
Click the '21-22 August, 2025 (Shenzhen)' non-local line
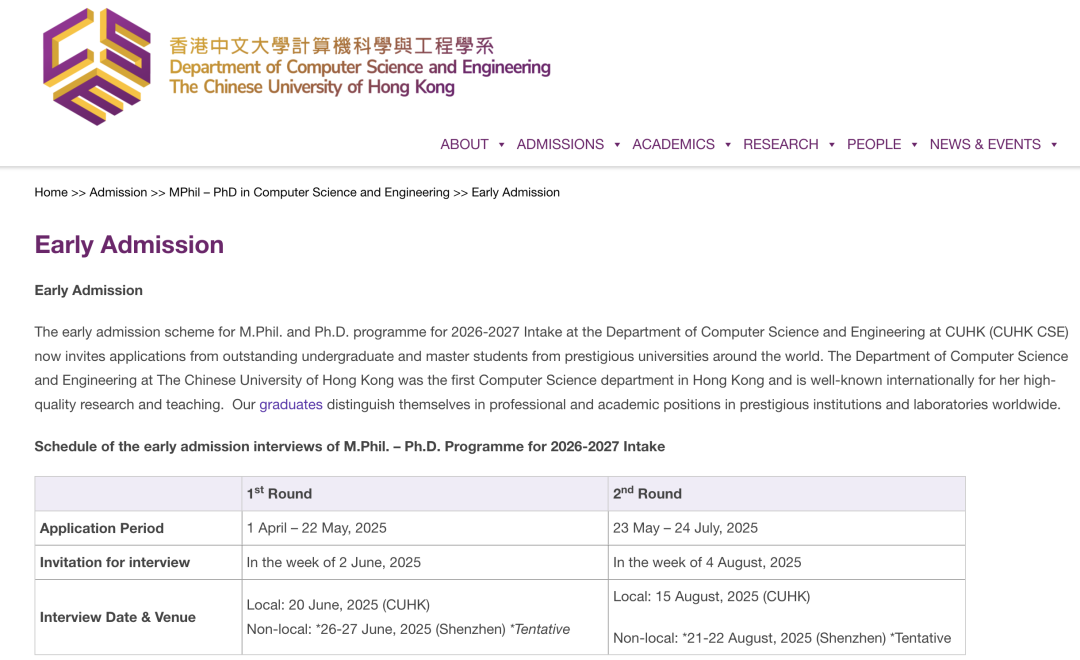click(x=782, y=638)
